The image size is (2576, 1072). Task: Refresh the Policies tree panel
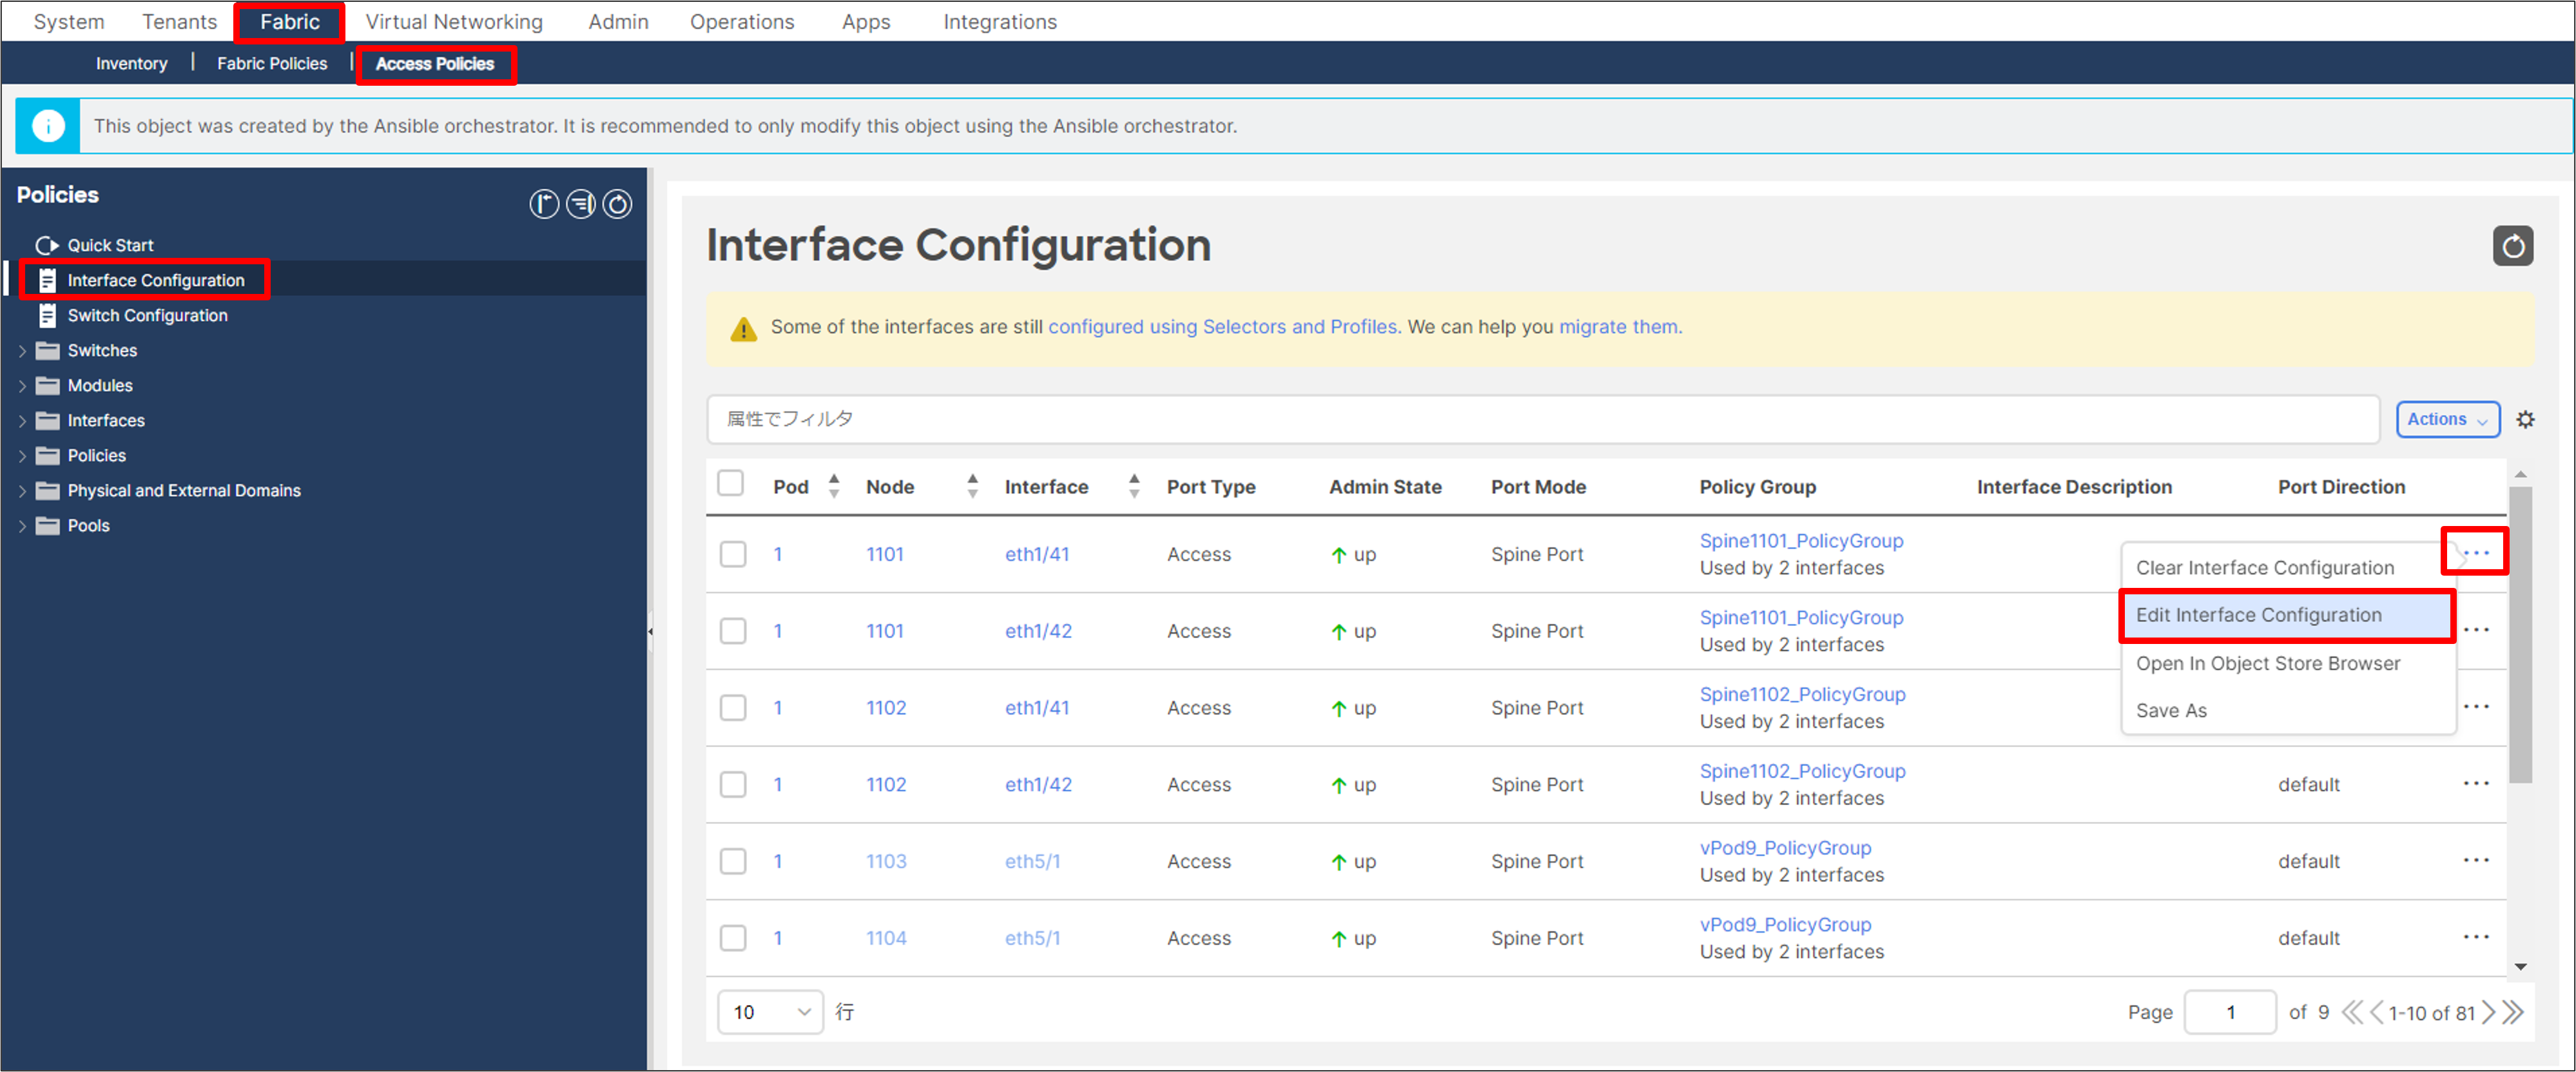(617, 204)
